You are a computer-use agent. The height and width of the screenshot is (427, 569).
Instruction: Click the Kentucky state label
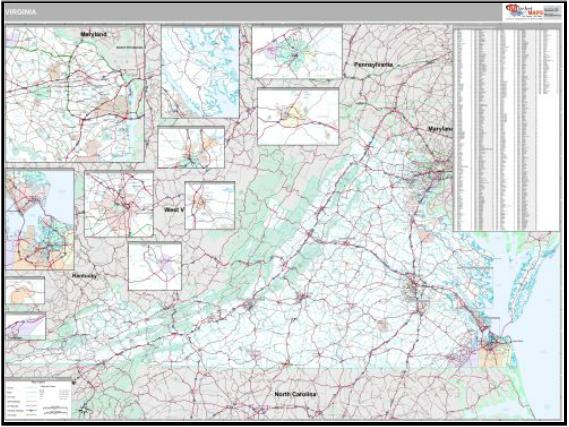tap(84, 276)
